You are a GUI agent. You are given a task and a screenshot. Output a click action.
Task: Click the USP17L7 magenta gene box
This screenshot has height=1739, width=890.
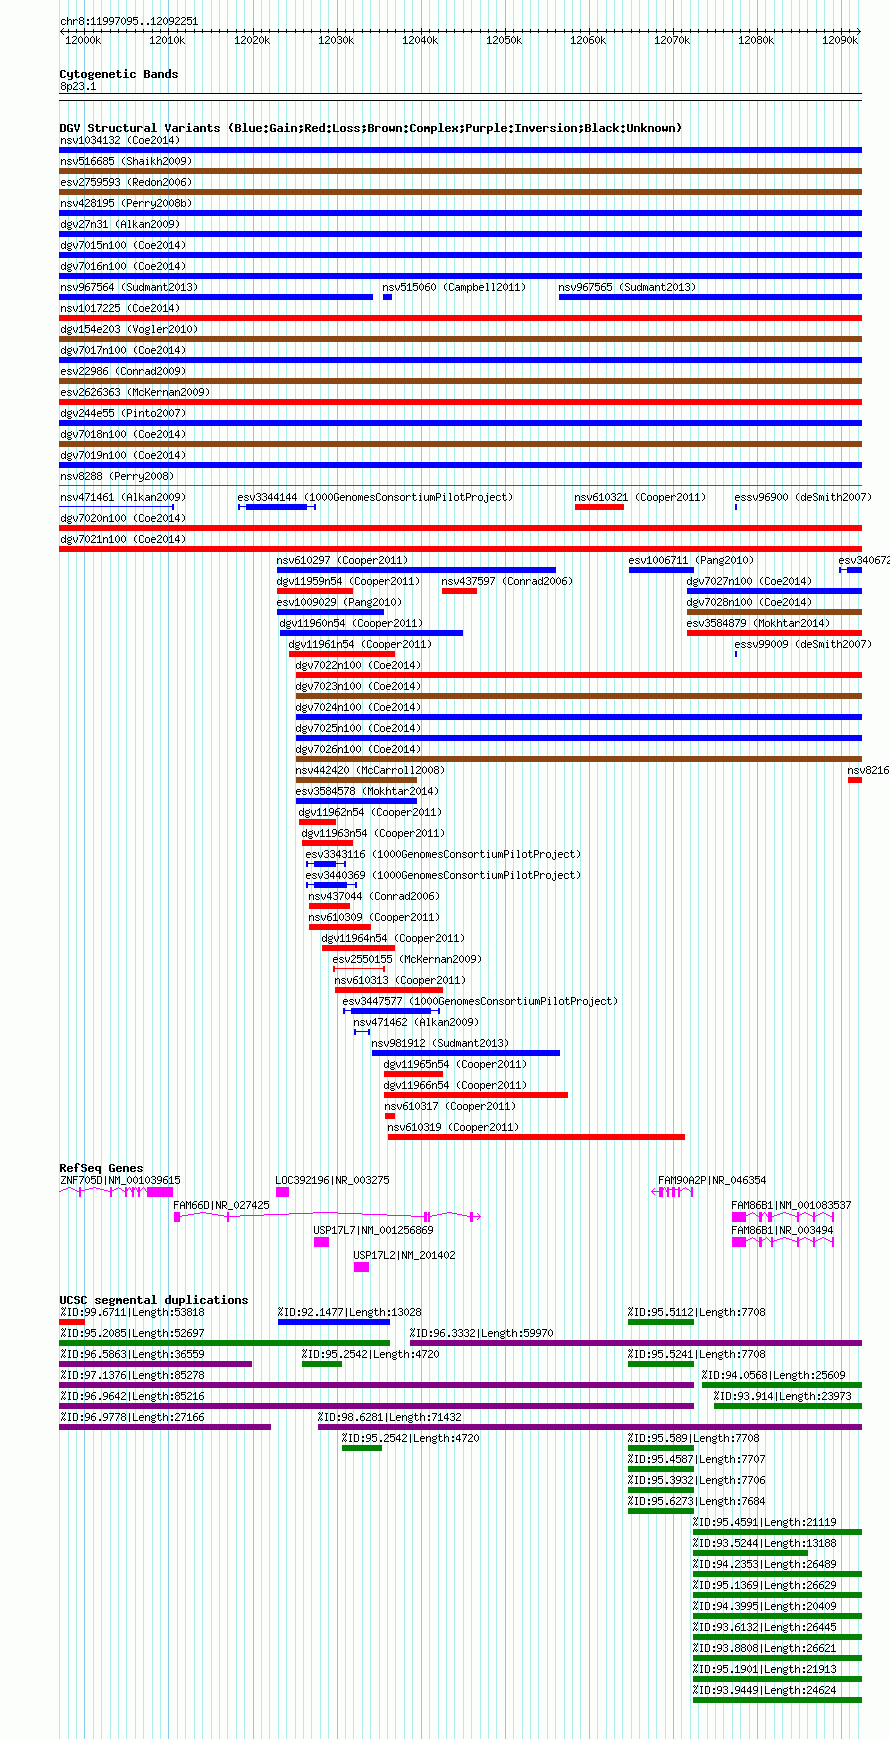(x=321, y=1242)
